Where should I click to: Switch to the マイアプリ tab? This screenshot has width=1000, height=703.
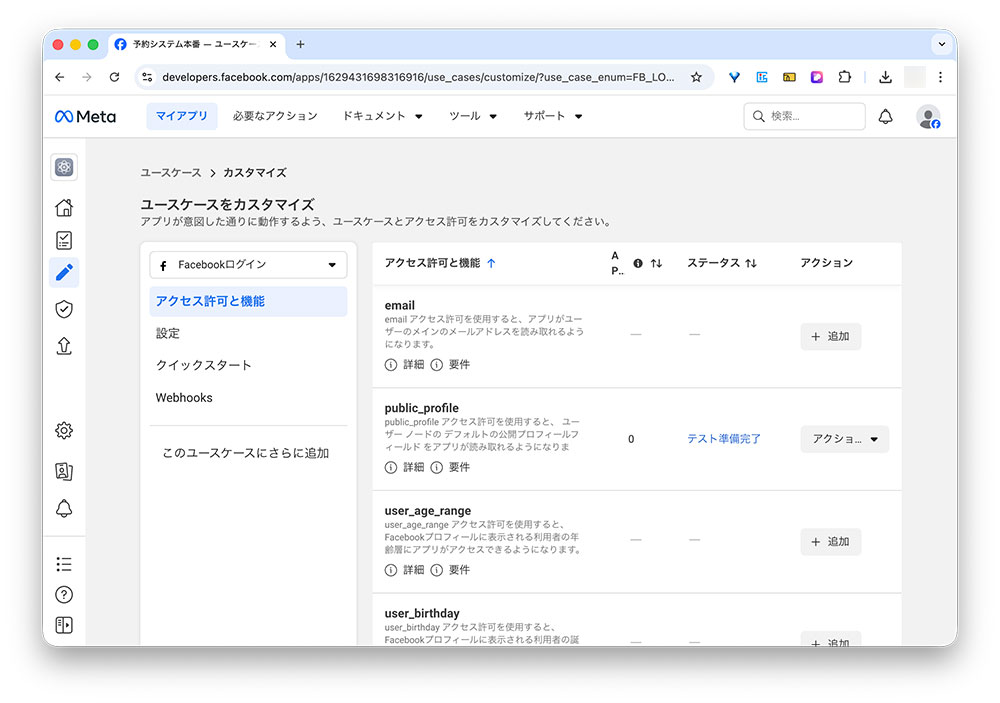coord(181,116)
